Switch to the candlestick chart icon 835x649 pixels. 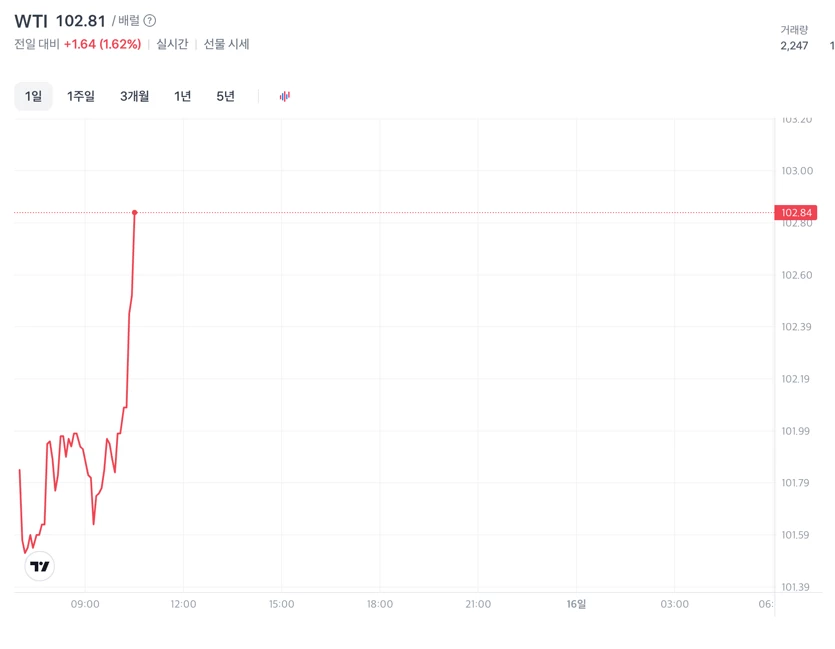(x=285, y=96)
